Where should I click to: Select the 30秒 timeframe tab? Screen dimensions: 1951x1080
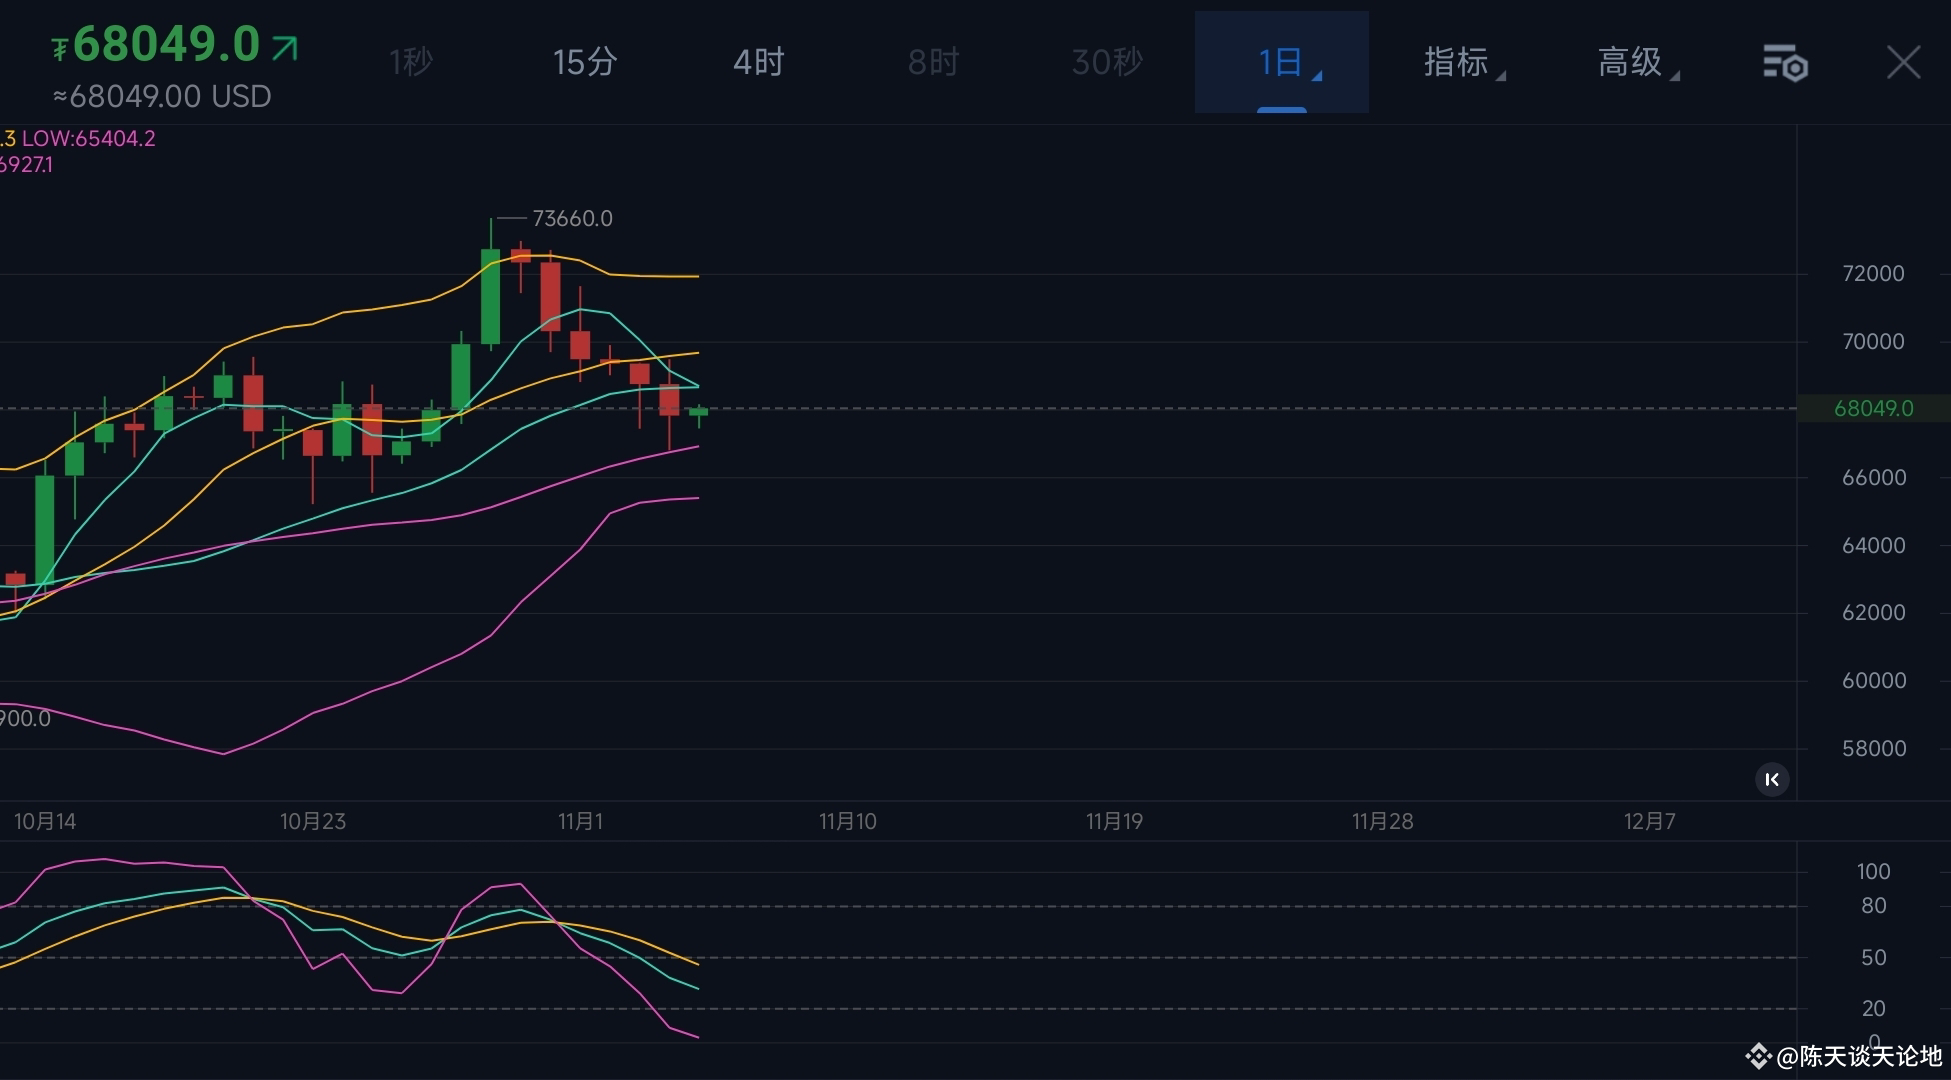pos(1107,62)
